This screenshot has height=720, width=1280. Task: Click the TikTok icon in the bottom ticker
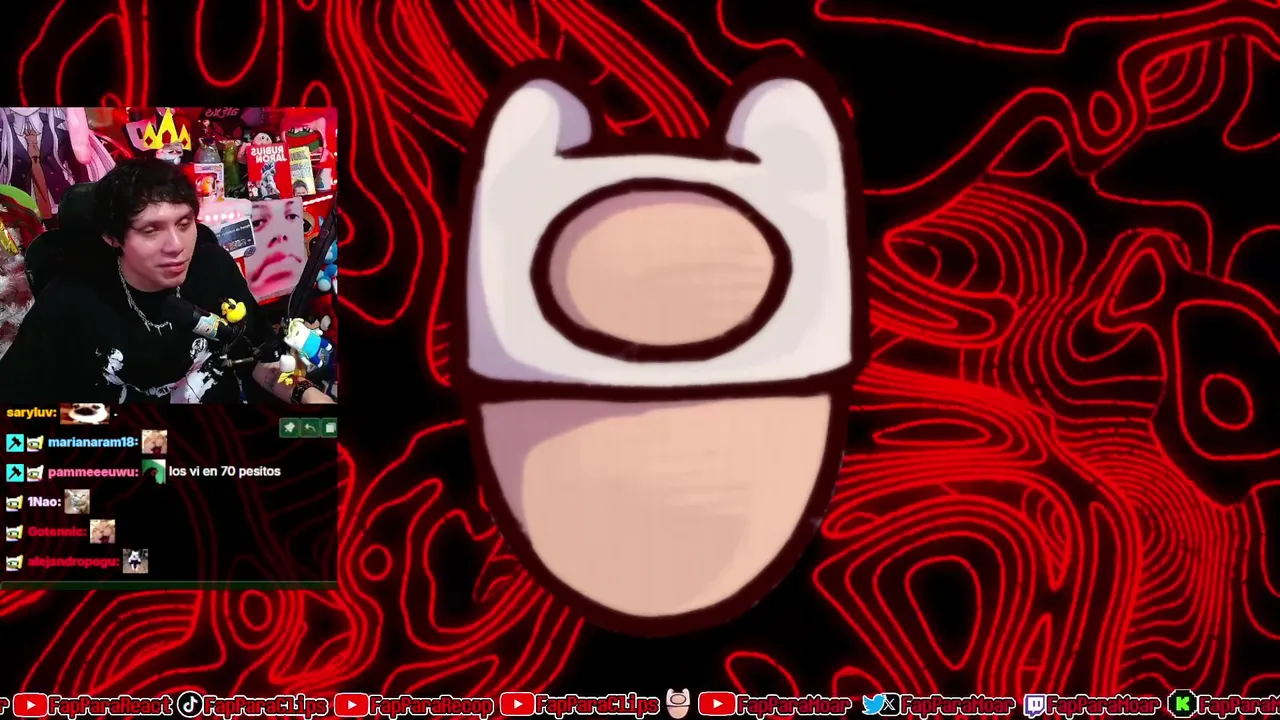tap(189, 705)
